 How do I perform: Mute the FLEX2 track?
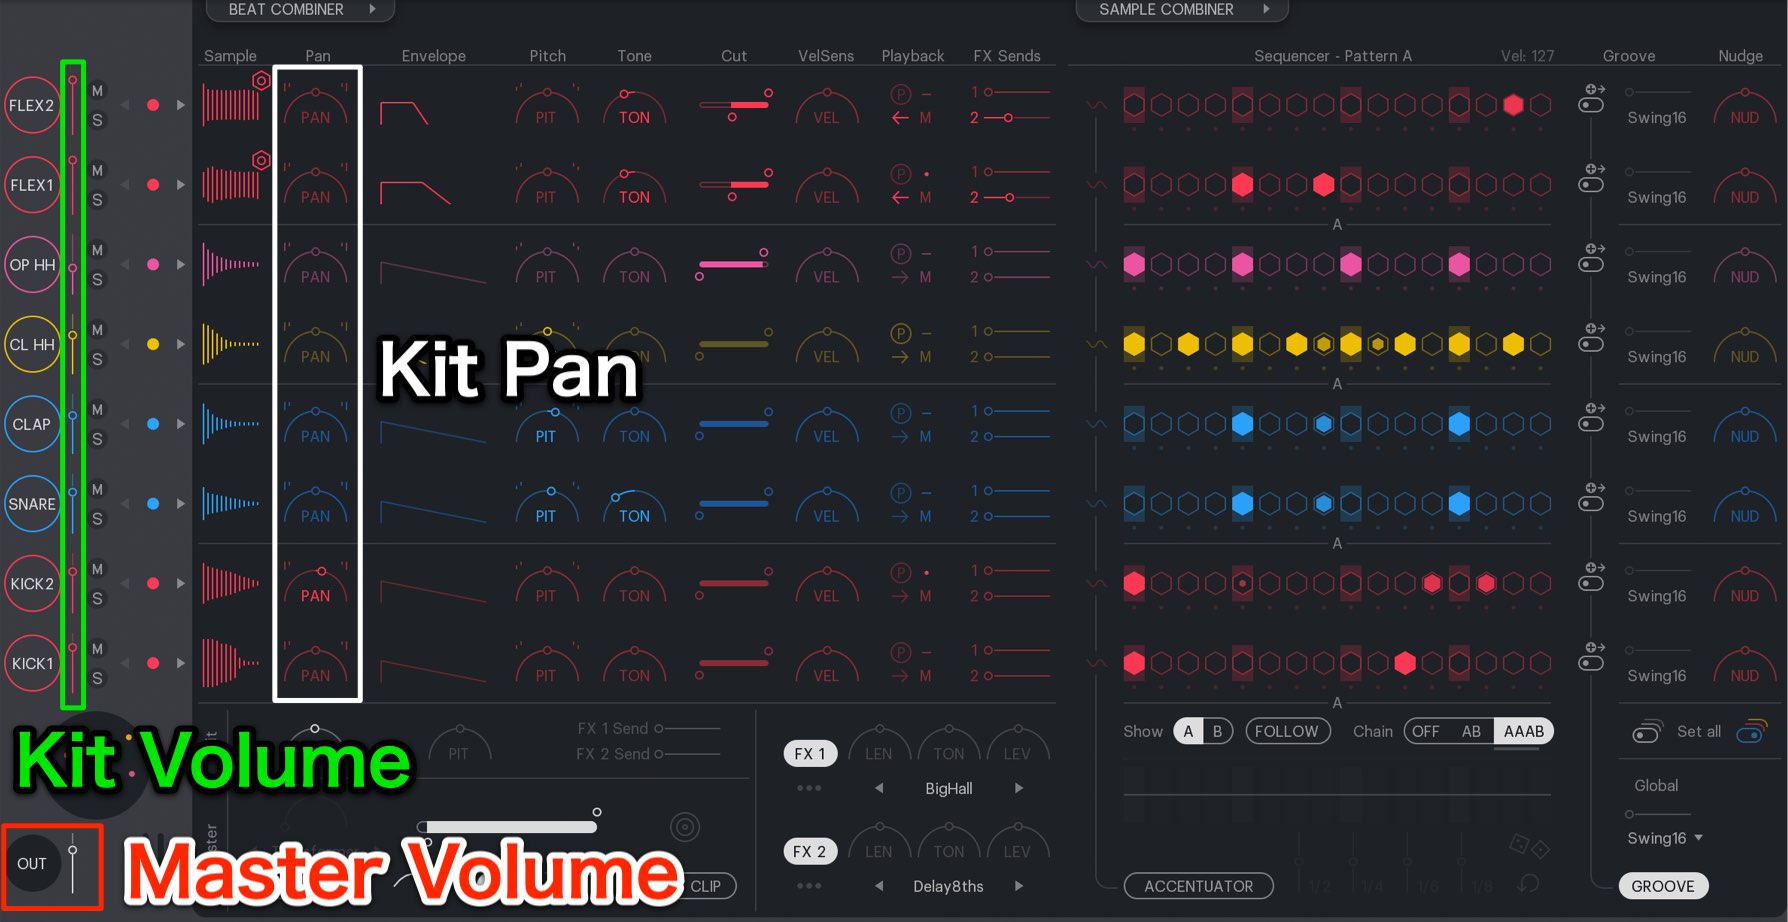click(97, 90)
